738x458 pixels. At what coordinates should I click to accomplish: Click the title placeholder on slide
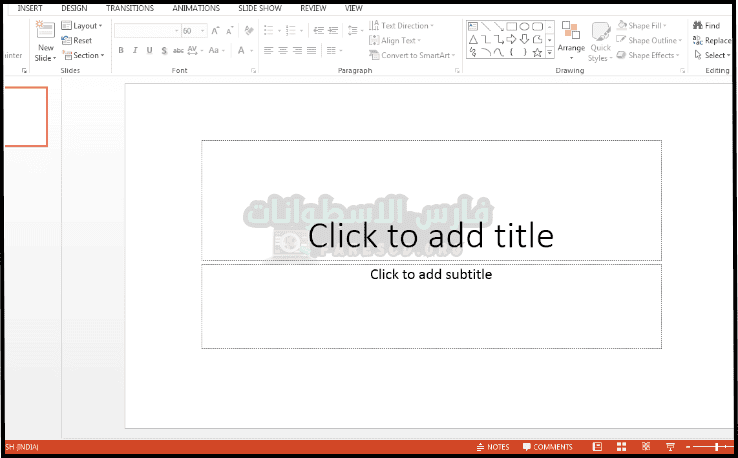pos(431,200)
